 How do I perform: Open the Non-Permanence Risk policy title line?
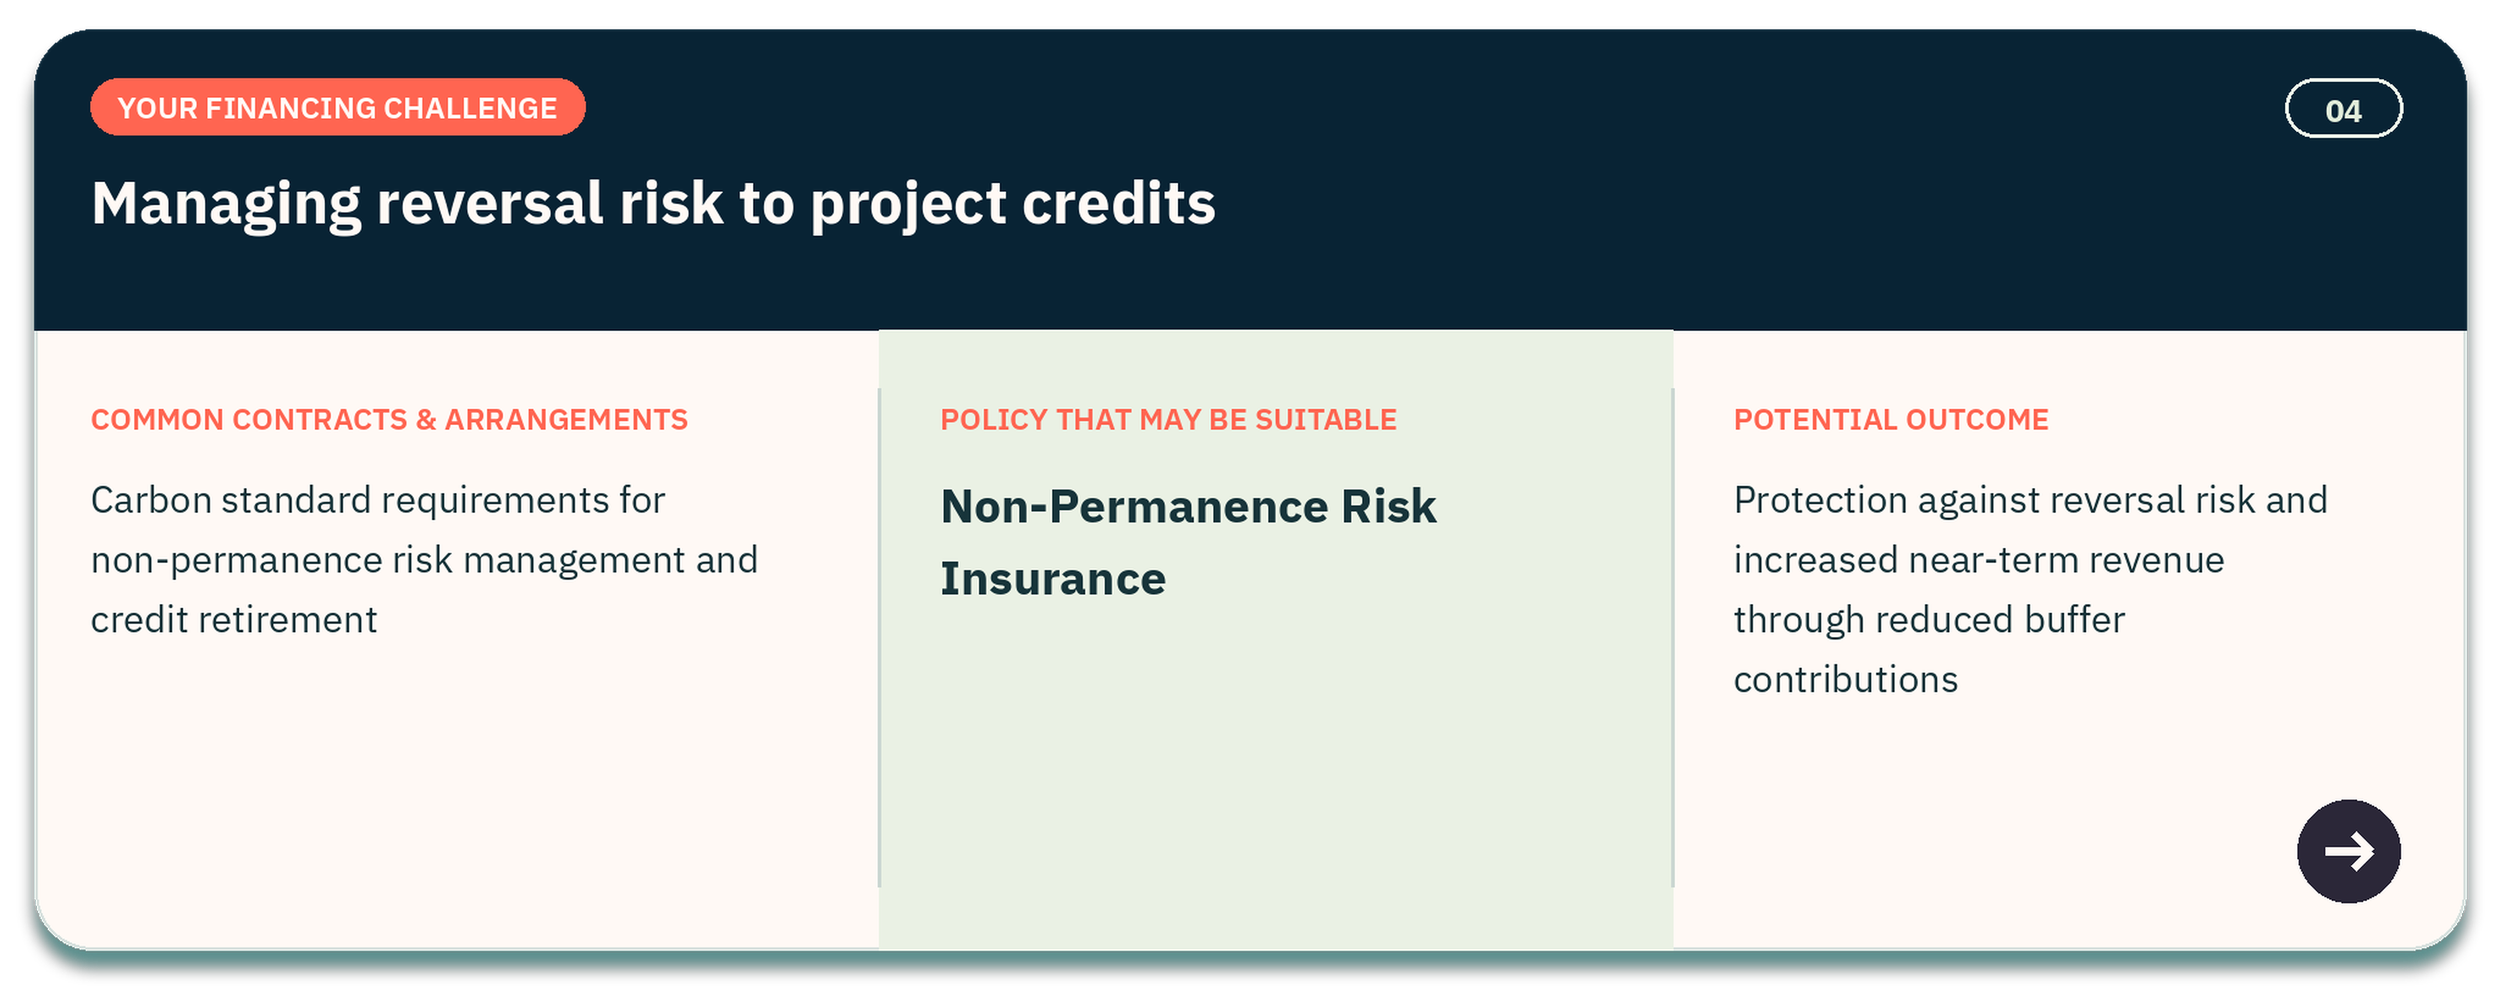click(1188, 506)
